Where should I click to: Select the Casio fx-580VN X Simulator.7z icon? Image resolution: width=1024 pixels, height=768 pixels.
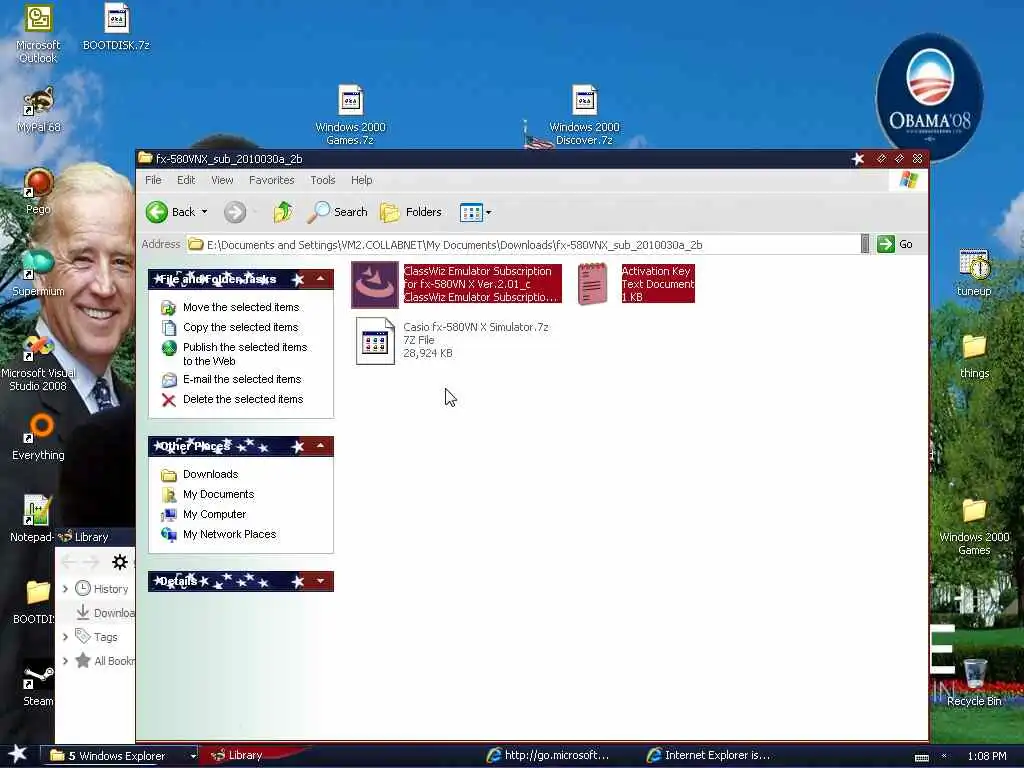pyautogui.click(x=376, y=340)
